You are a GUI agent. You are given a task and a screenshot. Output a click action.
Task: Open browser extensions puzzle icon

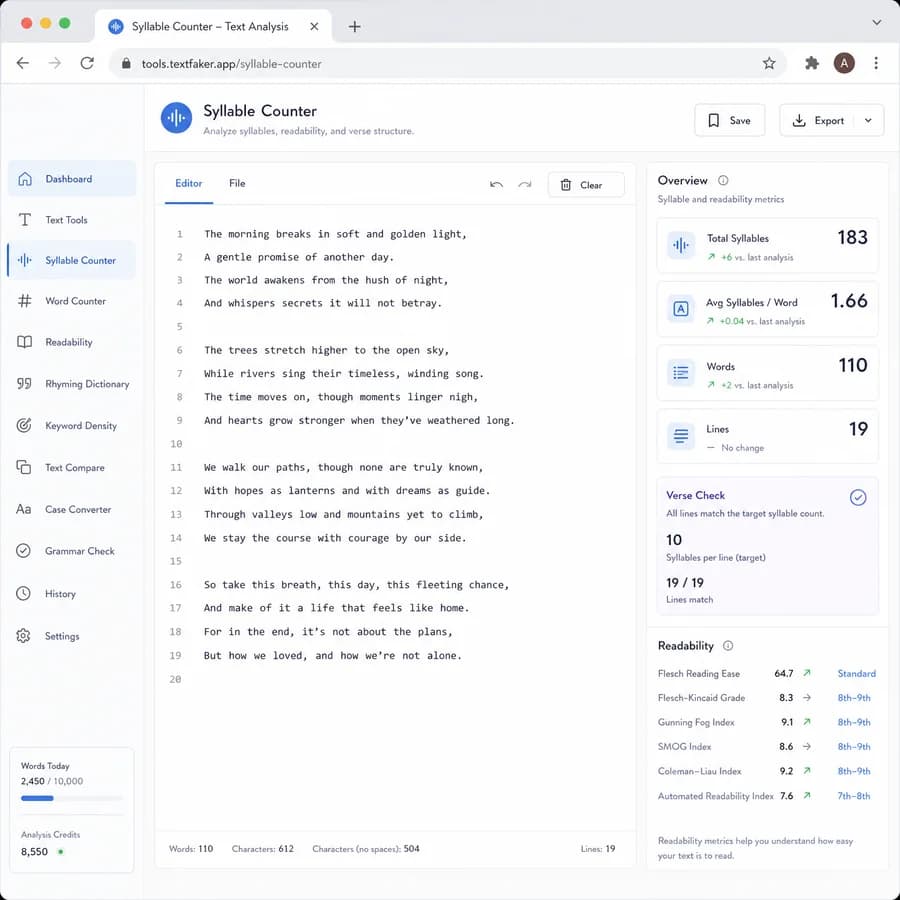pos(812,63)
